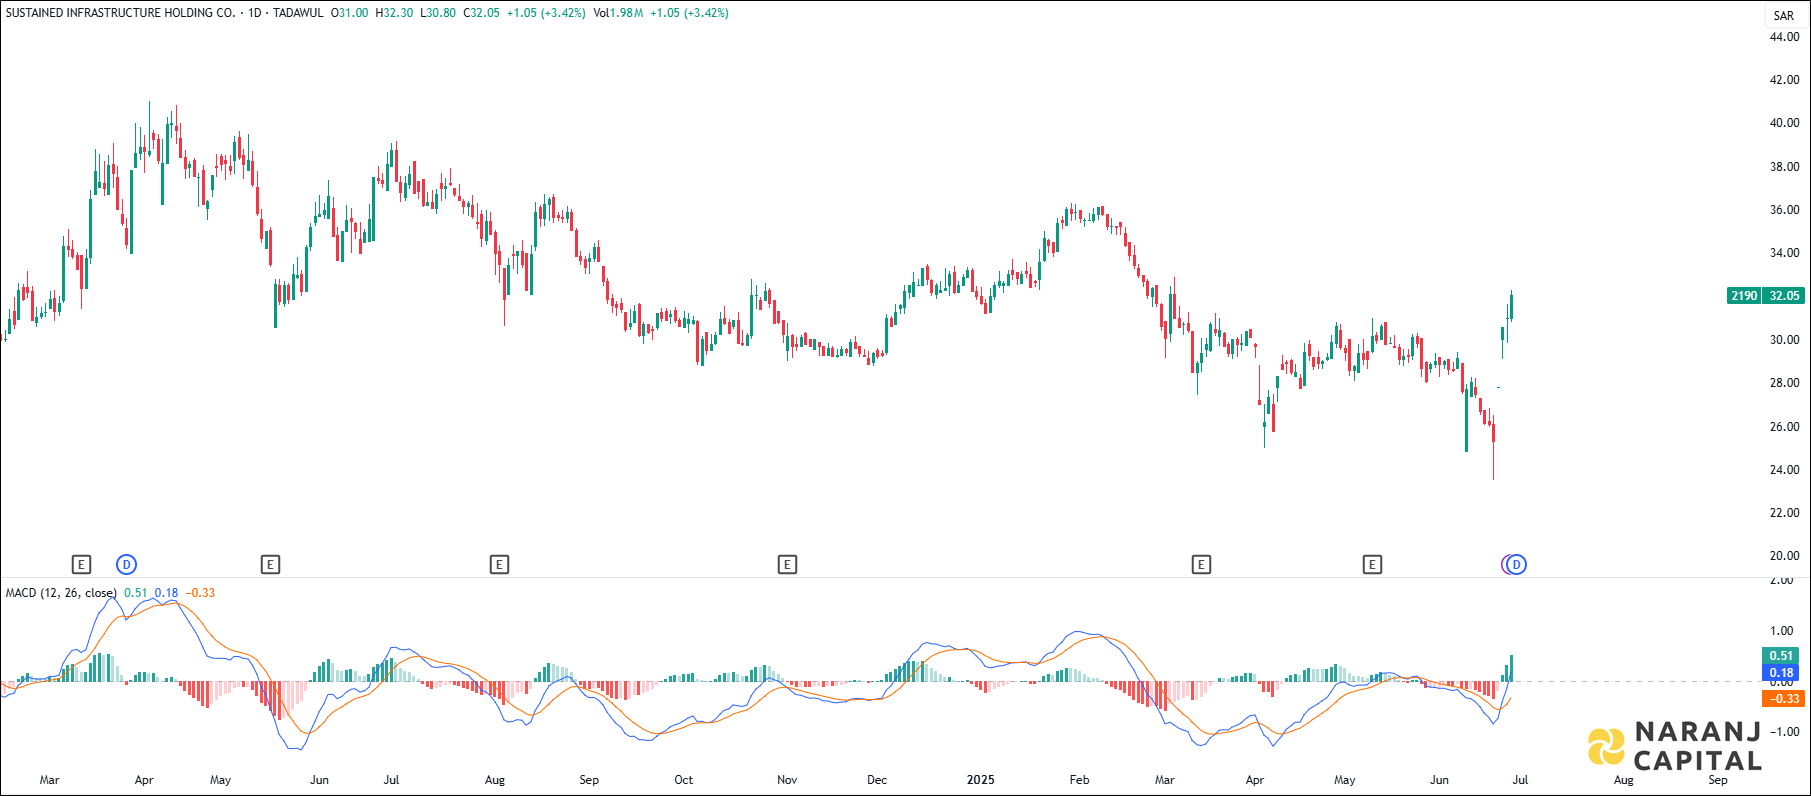Click the Feb label on time axis
The image size is (1811, 796).
(x=1079, y=780)
